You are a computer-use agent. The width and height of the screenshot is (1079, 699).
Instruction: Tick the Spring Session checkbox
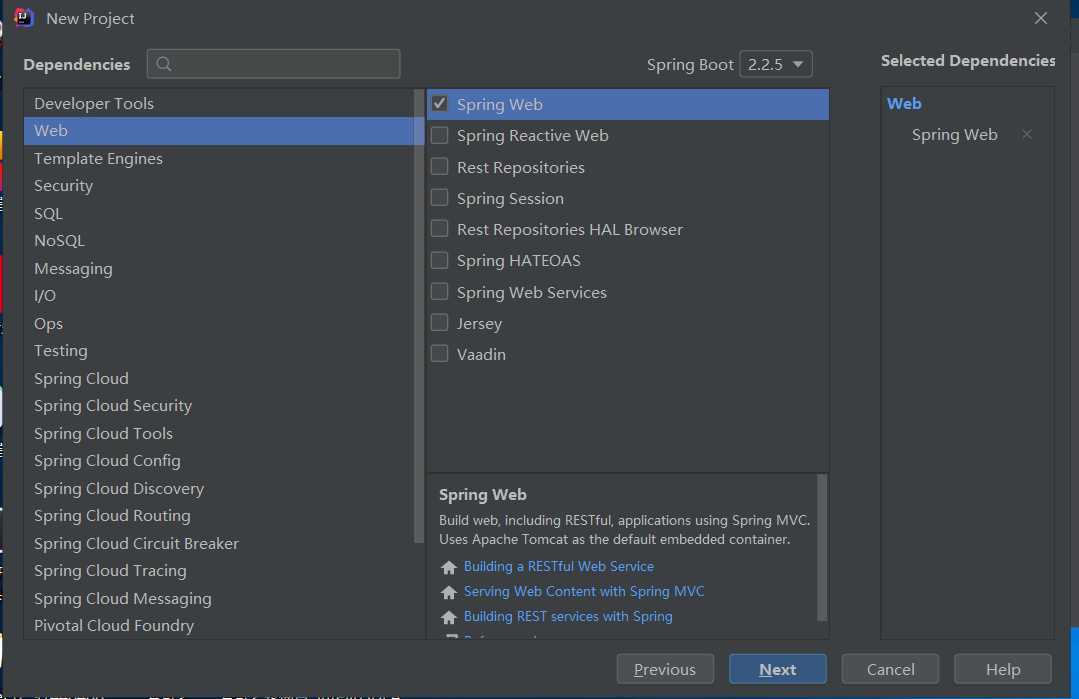(440, 198)
